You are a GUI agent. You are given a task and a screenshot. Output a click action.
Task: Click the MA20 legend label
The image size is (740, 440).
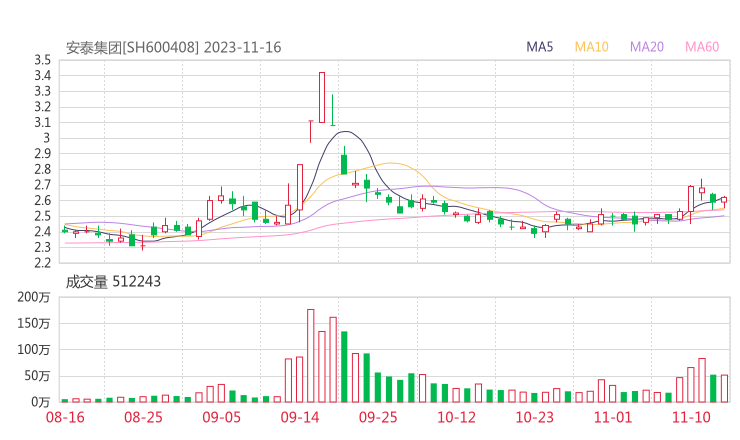[647, 47]
